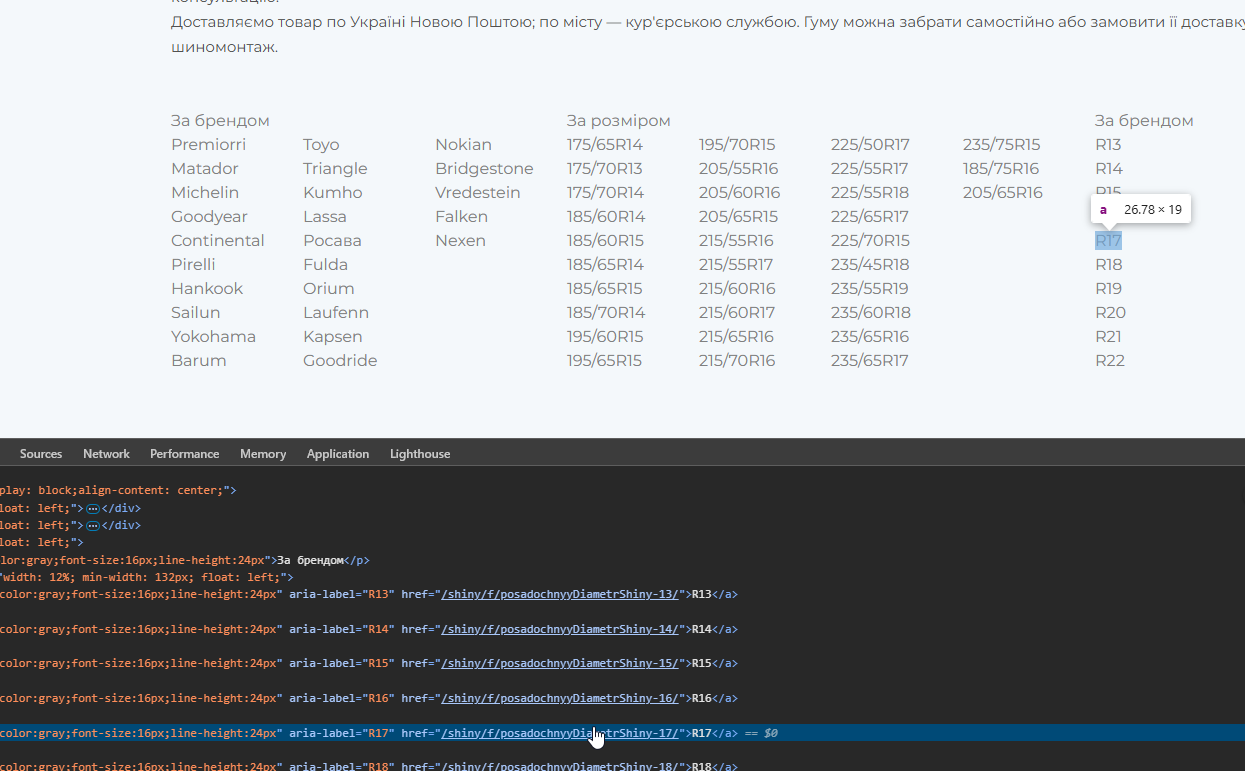Open the Premiorri brand link
Screen dimensions: 1245x771
(x=208, y=145)
